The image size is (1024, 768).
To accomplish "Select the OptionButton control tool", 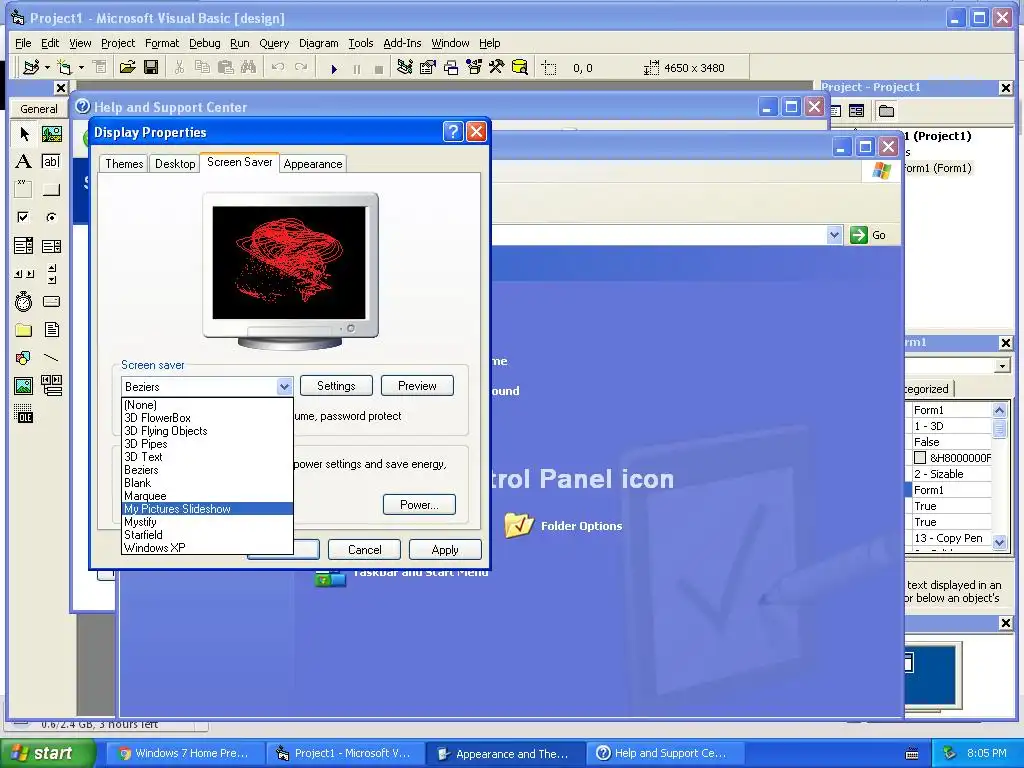I will 52,217.
